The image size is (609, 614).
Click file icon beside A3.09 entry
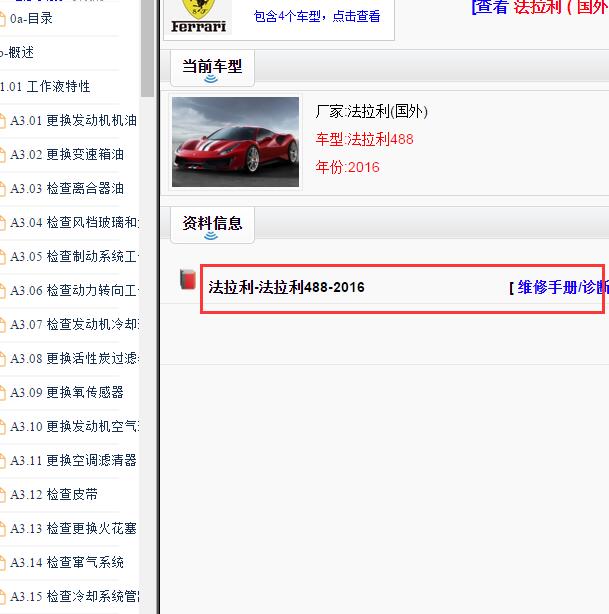2,393
